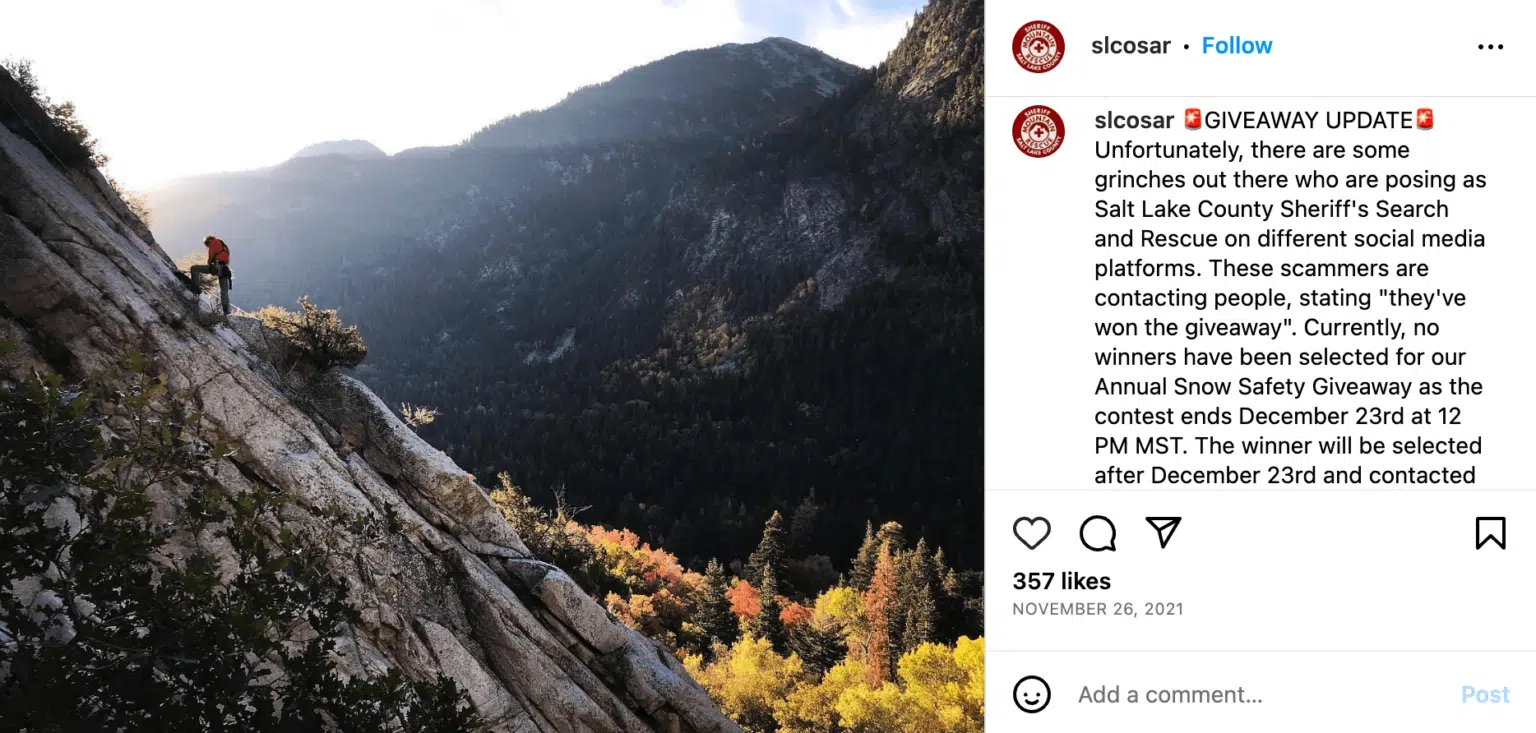The width and height of the screenshot is (1536, 733).
Task: Open the three-dot more options menu
Action: [1490, 47]
